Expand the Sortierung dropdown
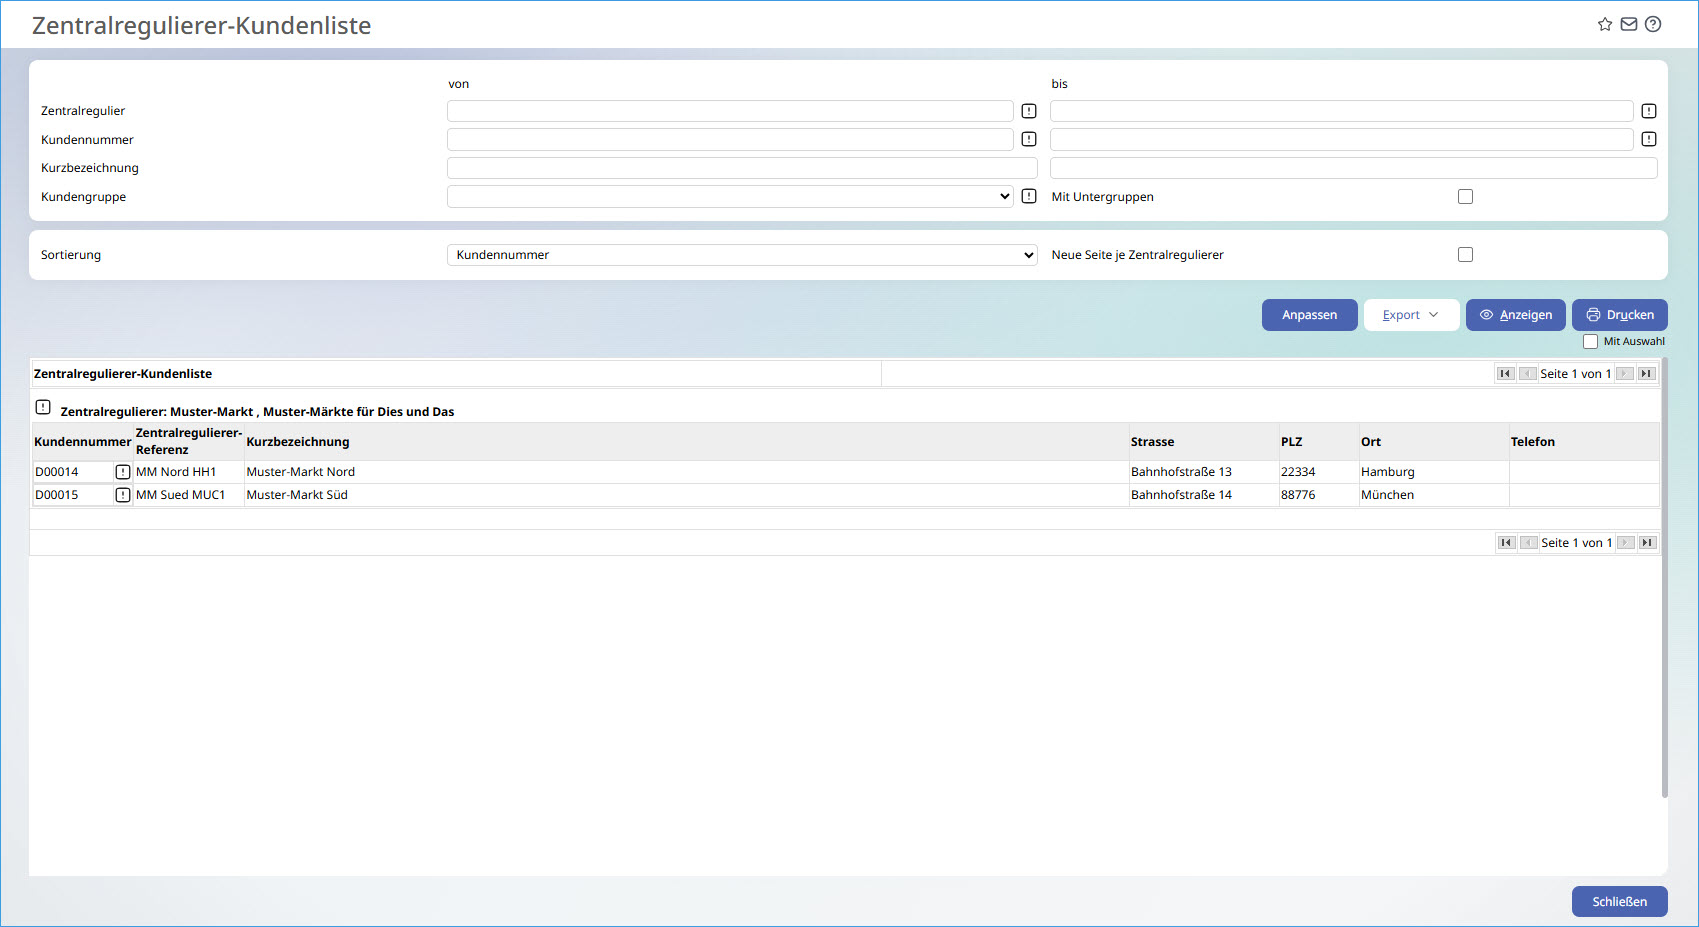Screen dimensions: 1699x927 (741, 255)
